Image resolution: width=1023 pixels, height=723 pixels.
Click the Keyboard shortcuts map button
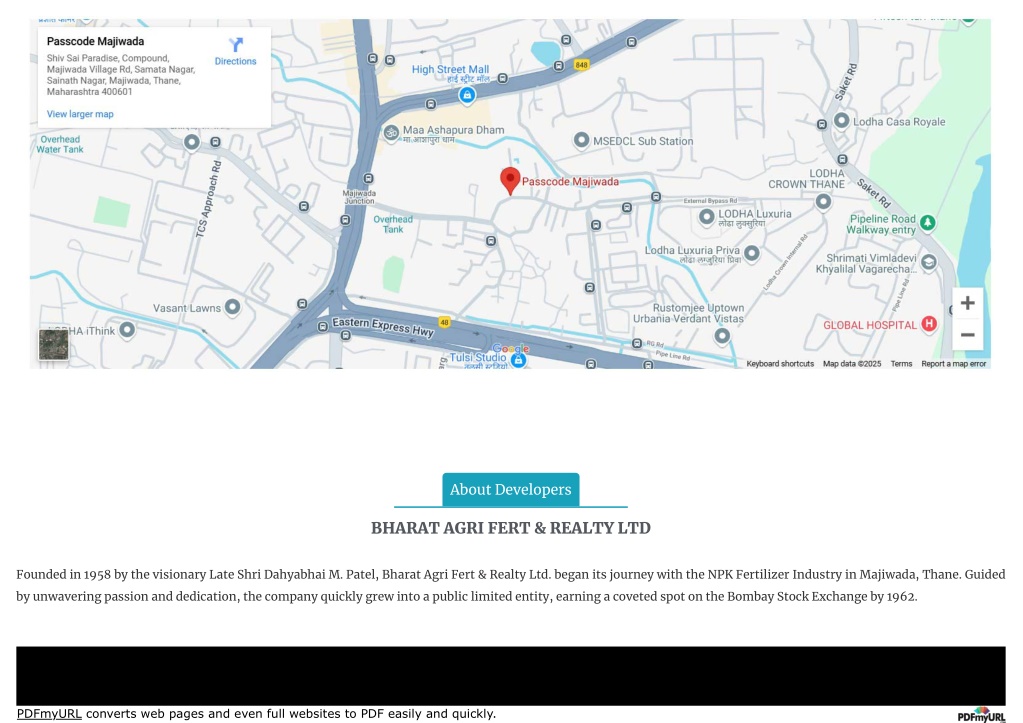pyautogui.click(x=780, y=364)
